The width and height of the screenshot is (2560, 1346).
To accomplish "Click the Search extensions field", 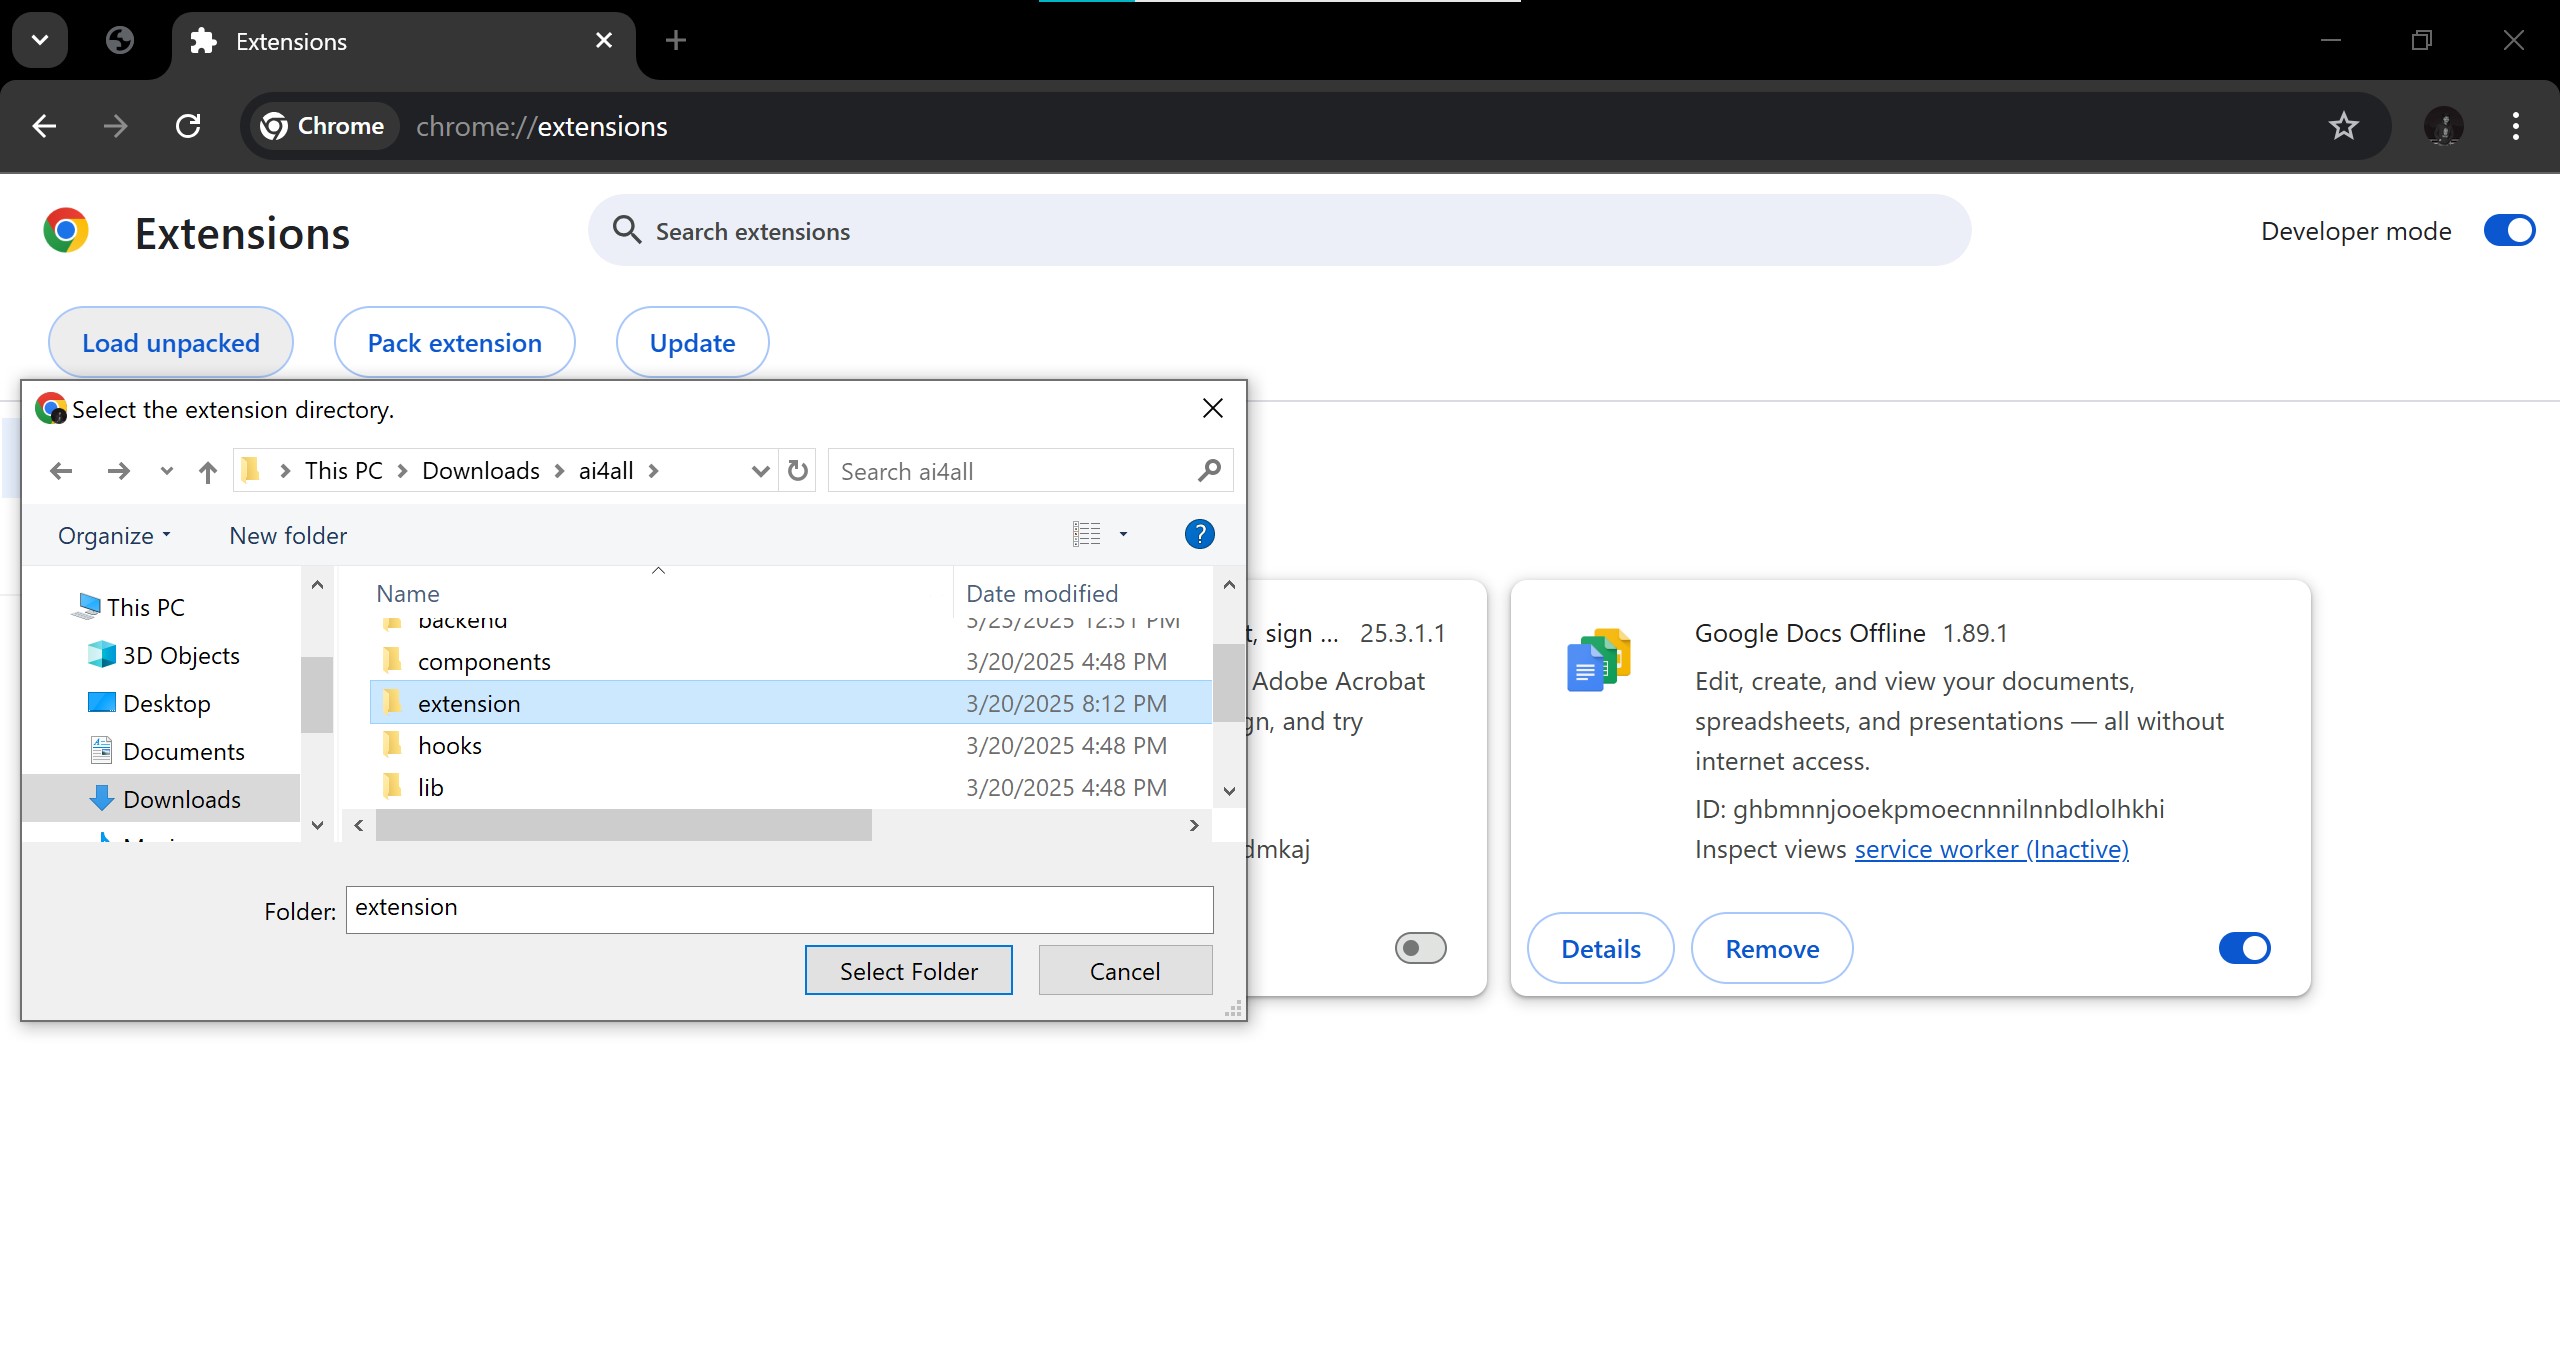I will click(1280, 231).
